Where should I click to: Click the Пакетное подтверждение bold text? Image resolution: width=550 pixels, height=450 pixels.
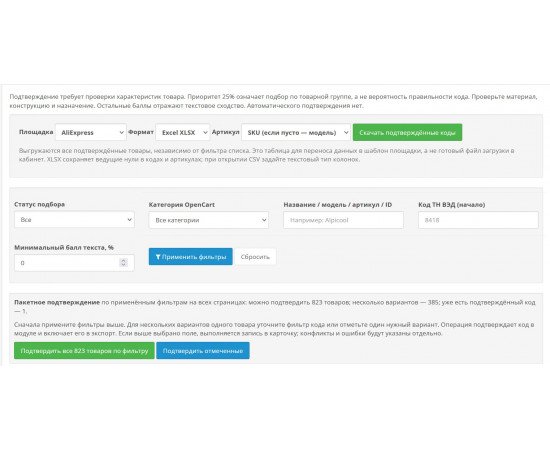point(57,302)
